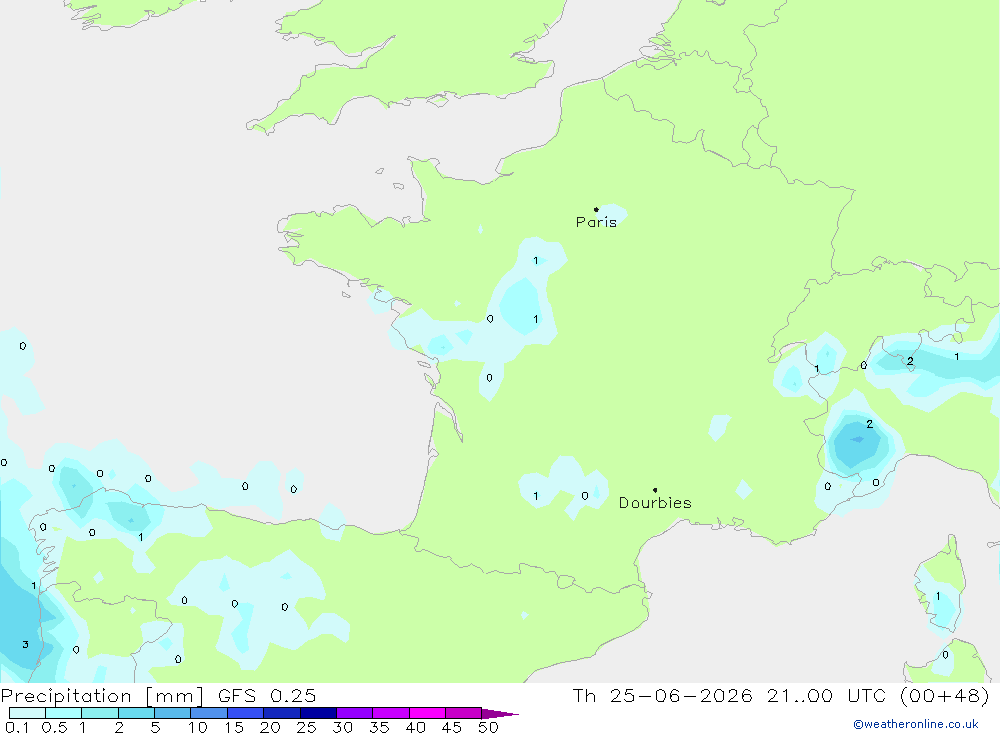Select the 5–10 mm legend color swatch
This screenshot has height=733, width=1000.
[x=172, y=713]
